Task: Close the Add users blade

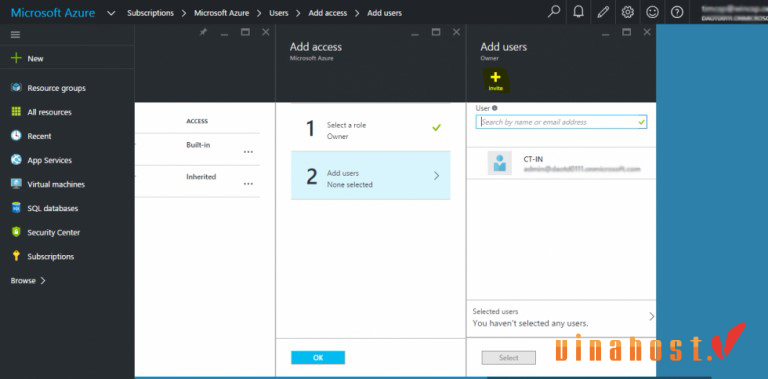Action: (647, 32)
